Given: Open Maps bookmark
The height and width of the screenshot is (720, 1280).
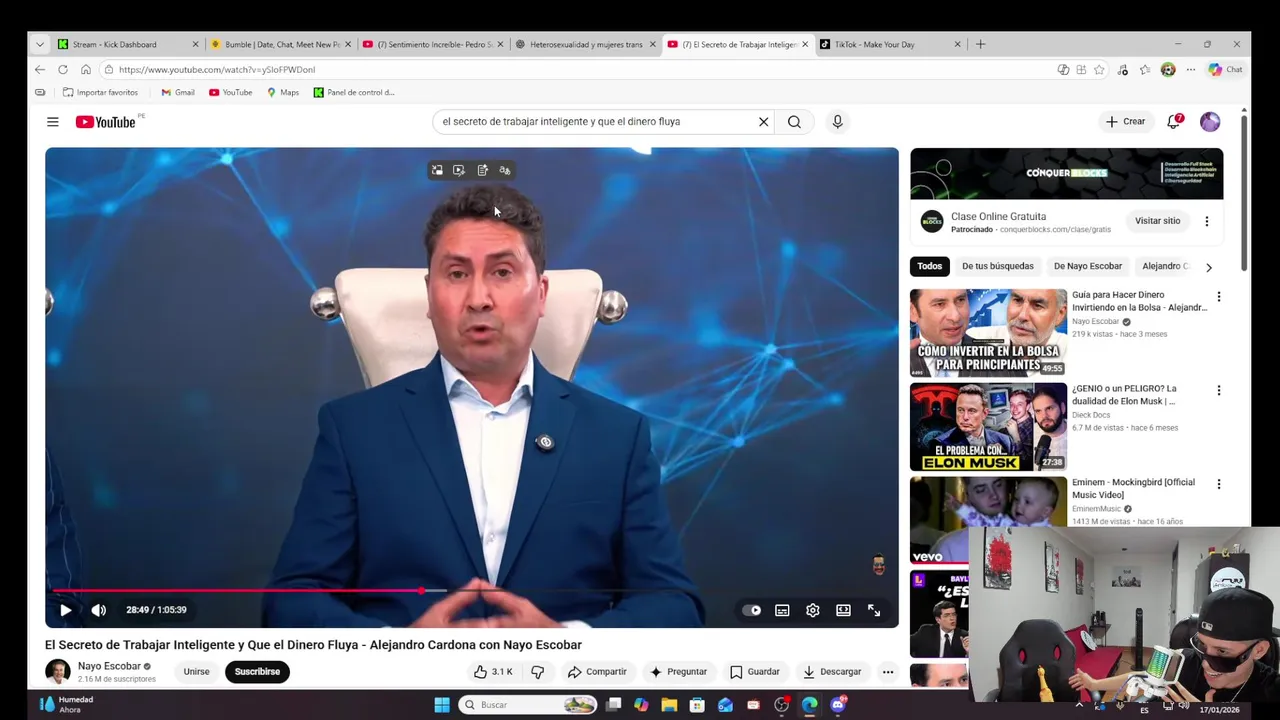Looking at the screenshot, I should point(283,92).
